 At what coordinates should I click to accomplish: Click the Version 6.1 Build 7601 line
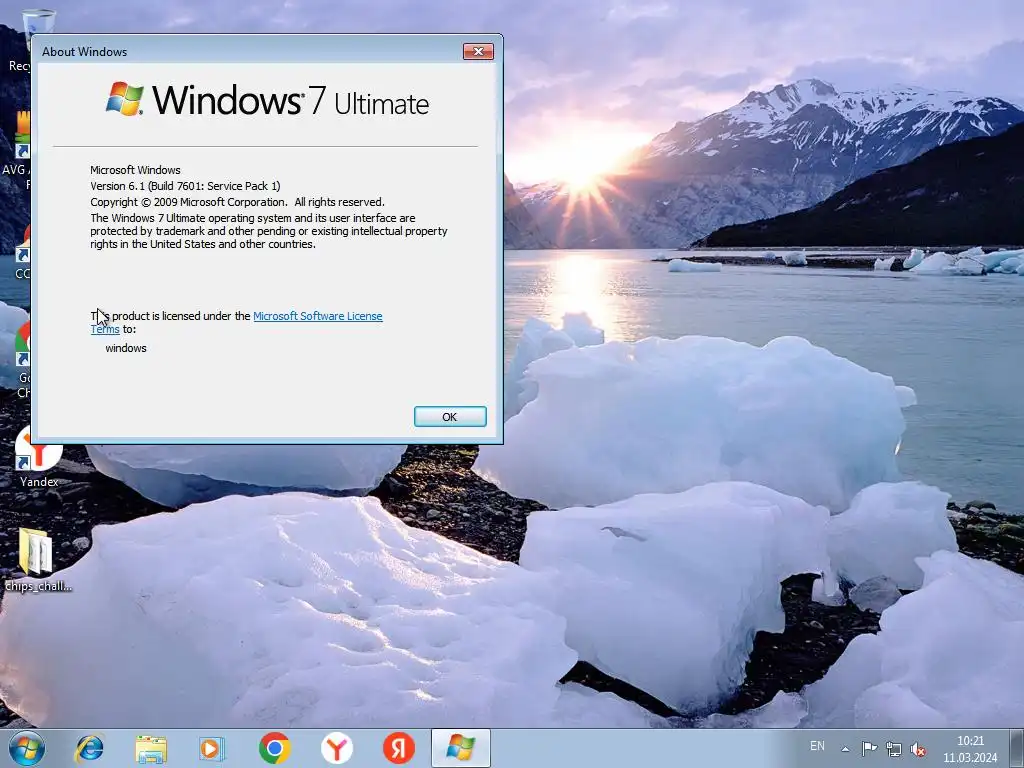(x=185, y=186)
